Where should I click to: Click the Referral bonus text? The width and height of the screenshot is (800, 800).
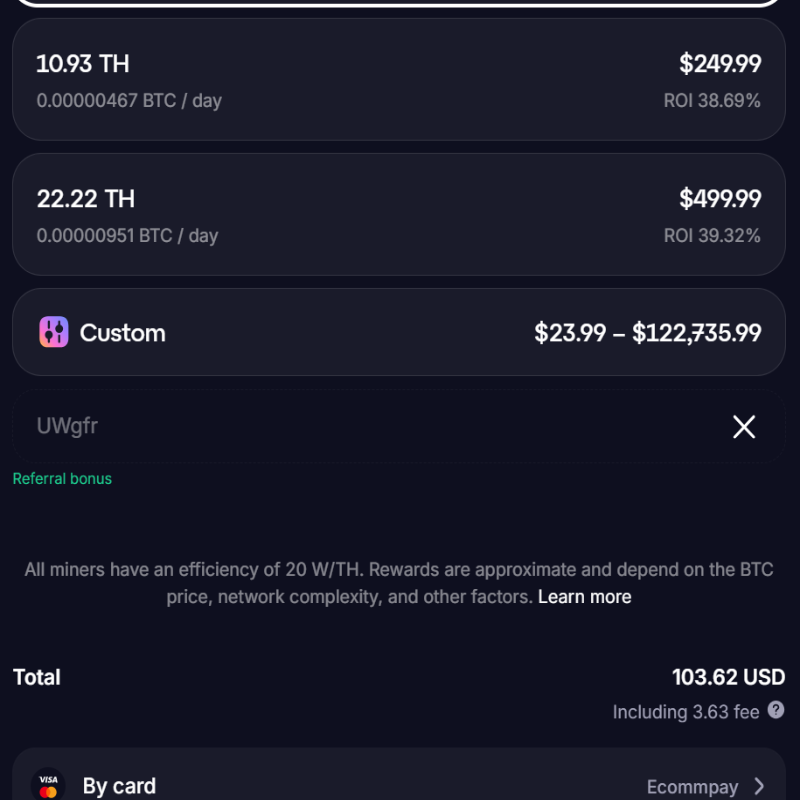62,479
